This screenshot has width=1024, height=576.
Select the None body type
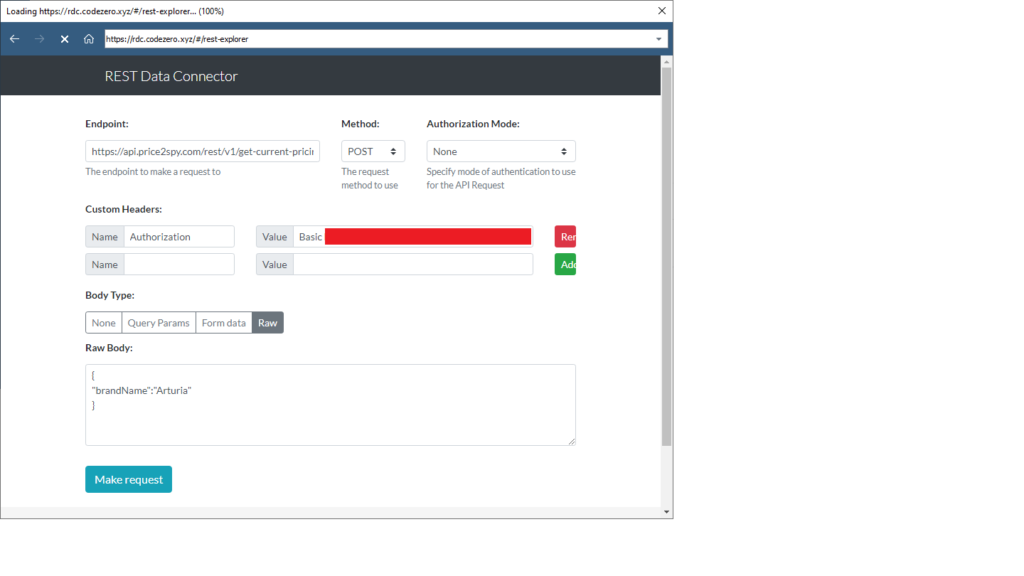coord(103,323)
